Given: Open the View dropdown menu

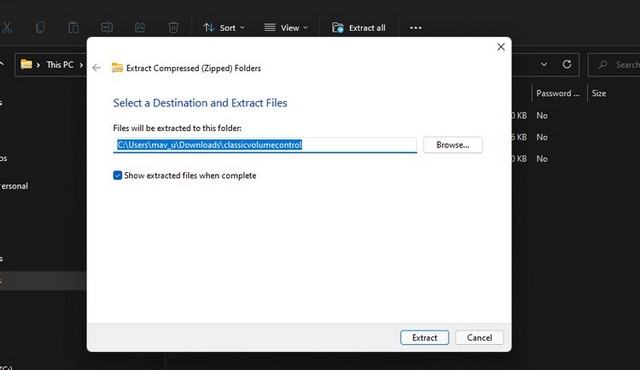Looking at the screenshot, I should pos(286,28).
